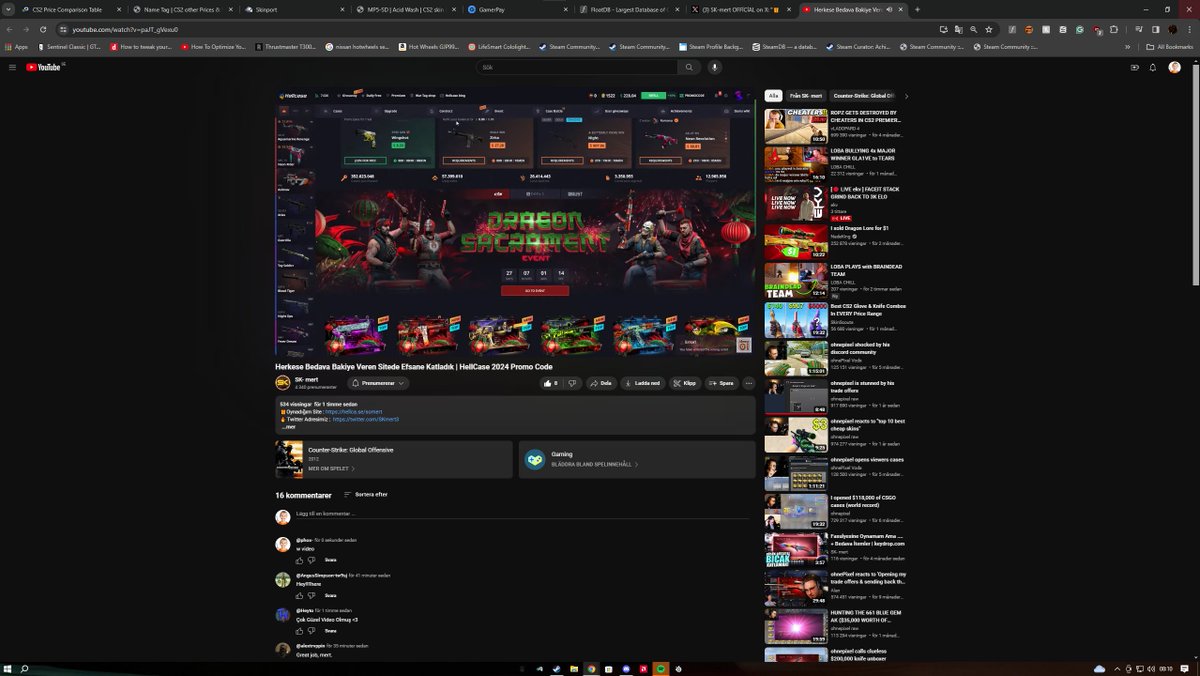The height and width of the screenshot is (676, 1200).
Task: Like the 'w video' comment
Action: [299, 560]
